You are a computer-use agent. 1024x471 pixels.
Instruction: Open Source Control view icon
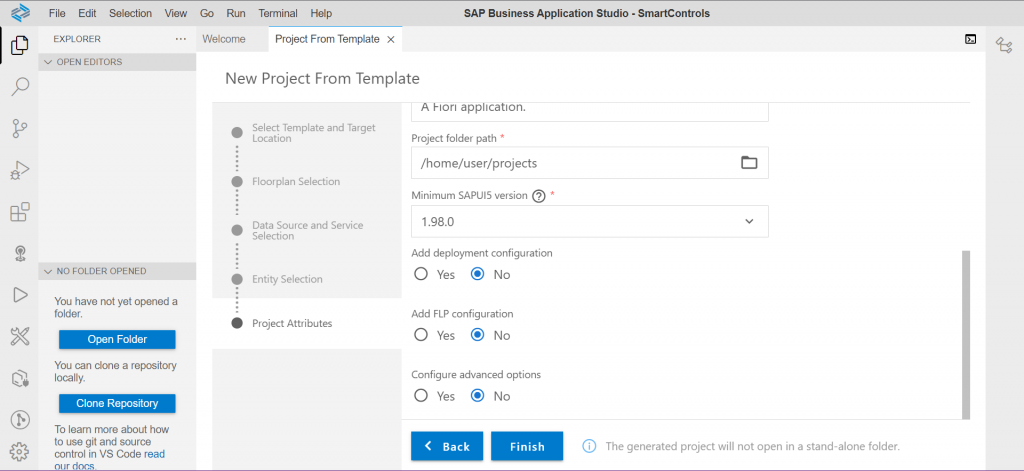(x=20, y=129)
